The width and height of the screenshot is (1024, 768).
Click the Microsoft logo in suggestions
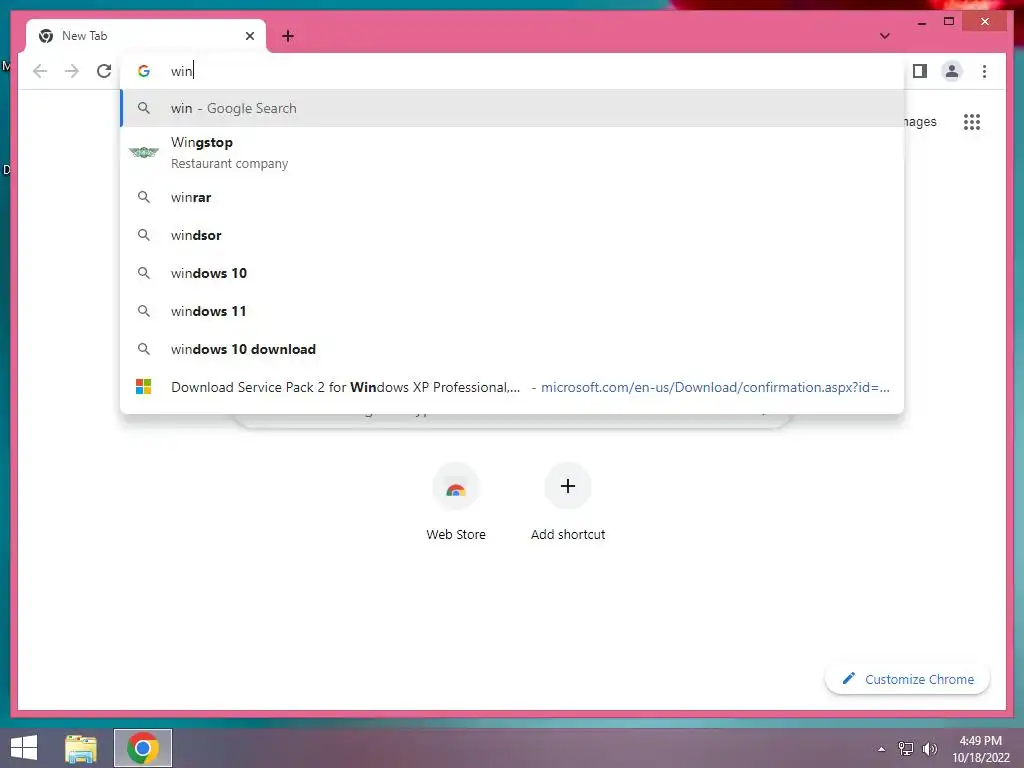click(144, 387)
